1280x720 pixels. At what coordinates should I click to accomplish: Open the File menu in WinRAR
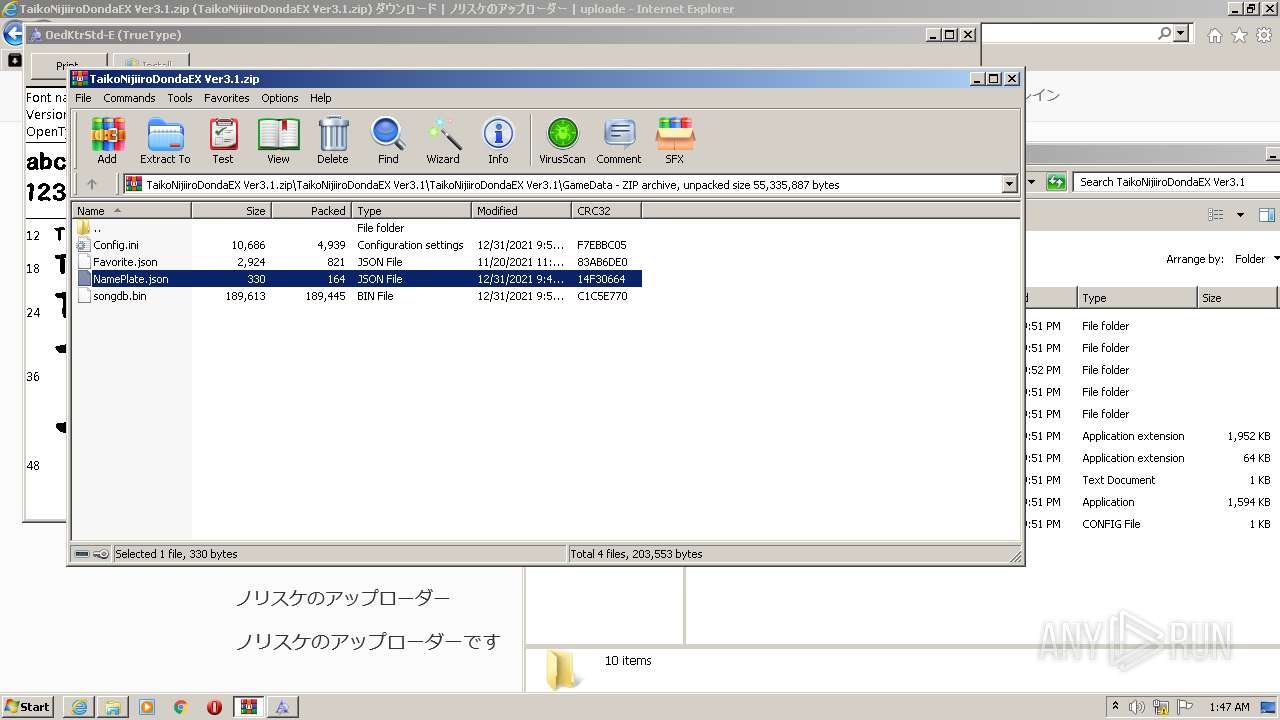pos(83,98)
